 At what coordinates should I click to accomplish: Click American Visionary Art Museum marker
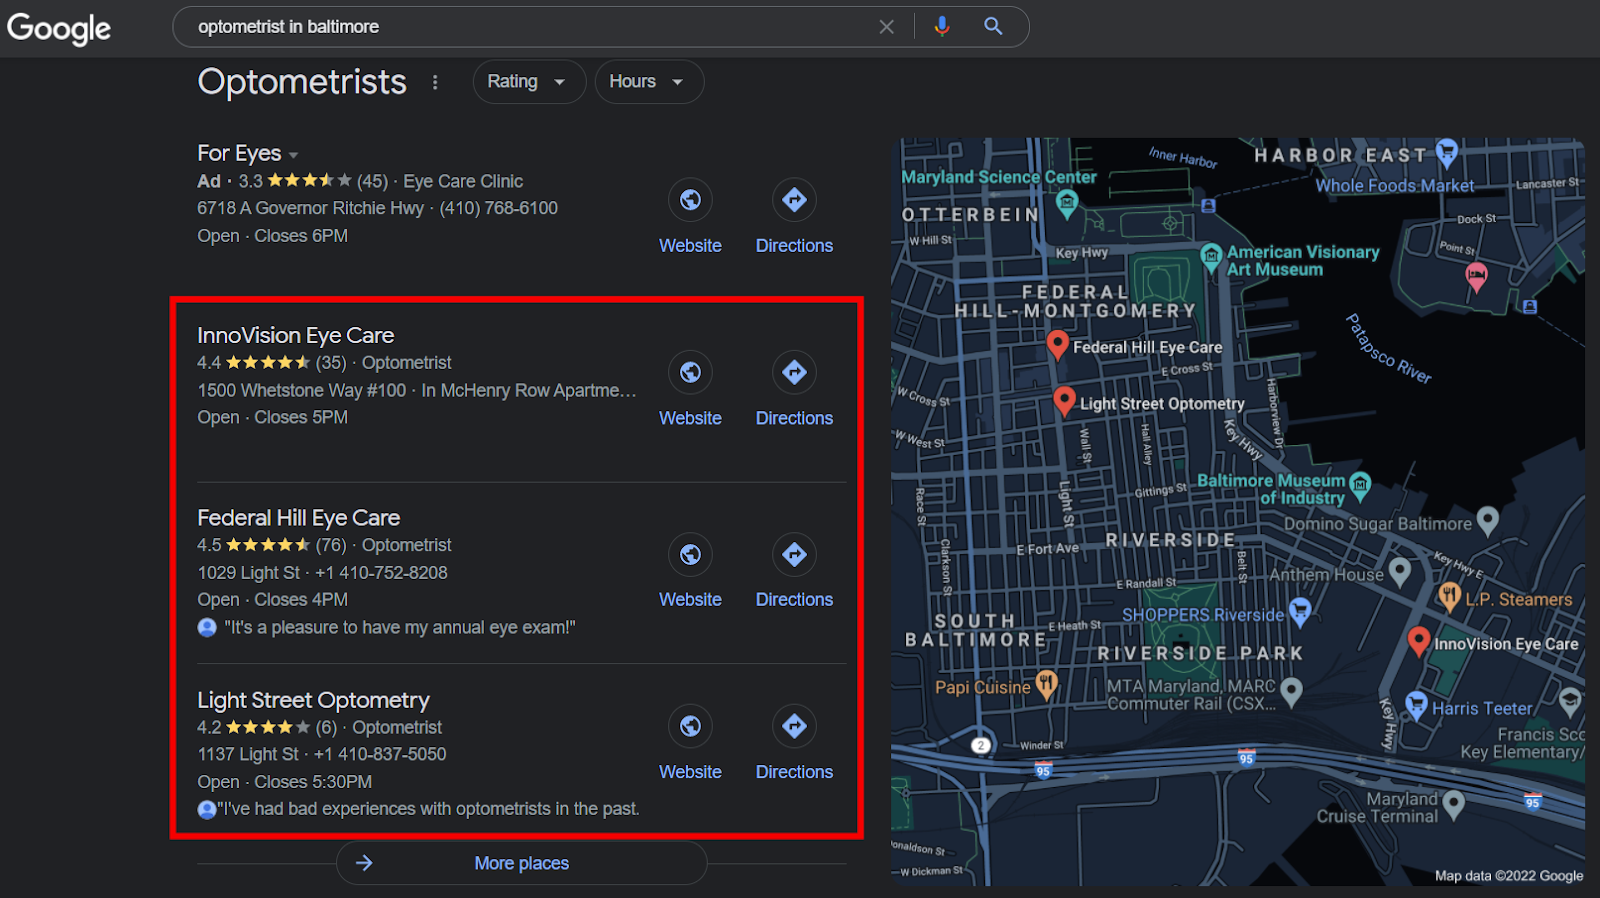tap(1211, 256)
